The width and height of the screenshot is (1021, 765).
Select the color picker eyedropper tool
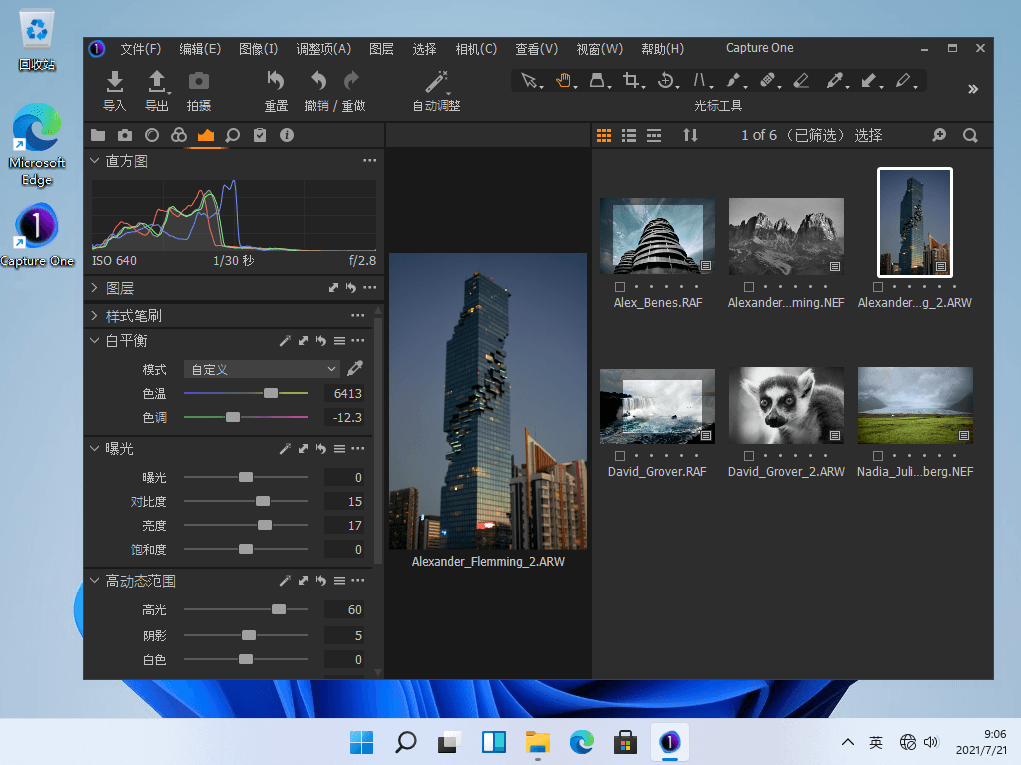[835, 81]
